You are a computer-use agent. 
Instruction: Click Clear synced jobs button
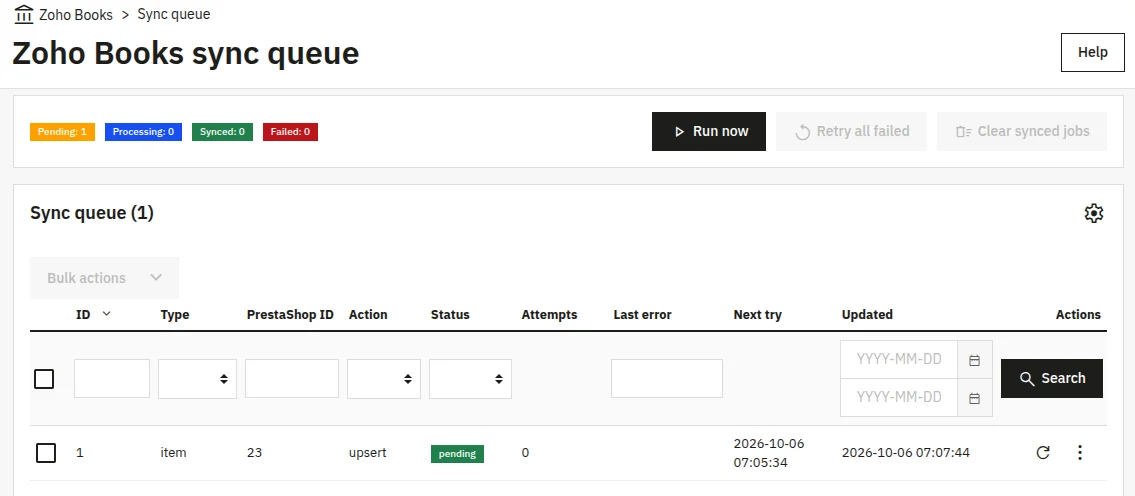1021,132
